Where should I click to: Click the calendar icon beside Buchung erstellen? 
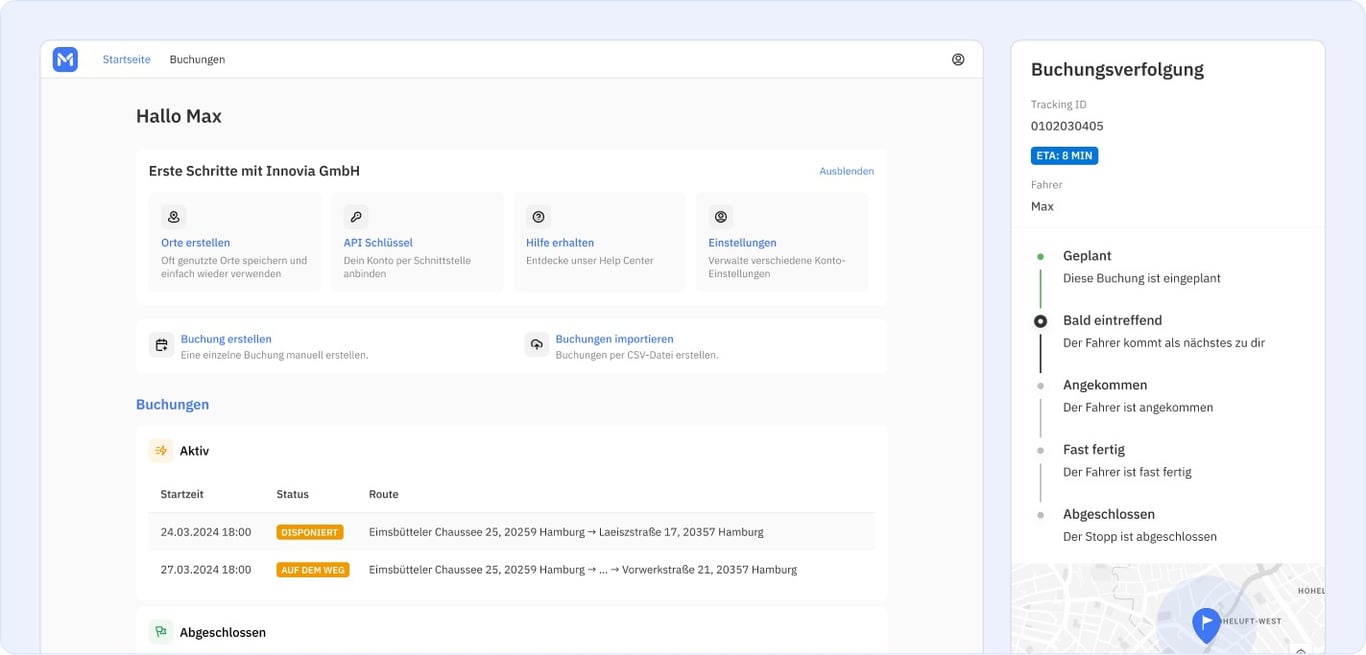tap(161, 345)
